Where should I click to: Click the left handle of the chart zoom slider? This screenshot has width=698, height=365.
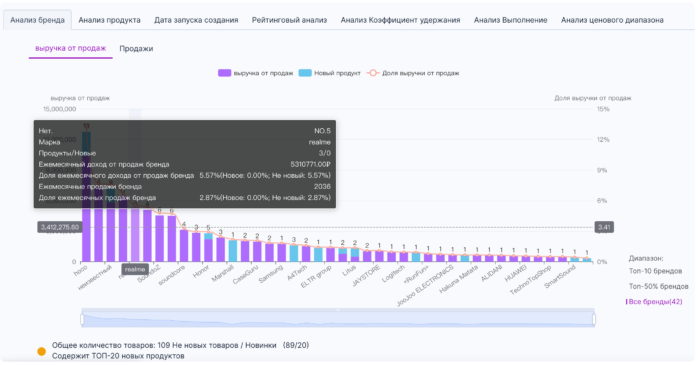coord(82,320)
